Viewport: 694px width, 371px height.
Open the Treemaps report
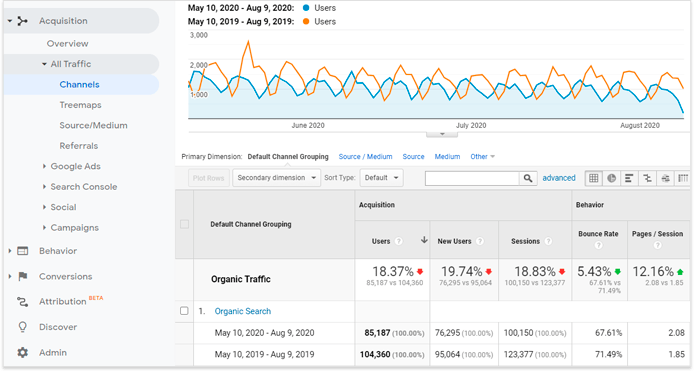pyautogui.click(x=81, y=105)
